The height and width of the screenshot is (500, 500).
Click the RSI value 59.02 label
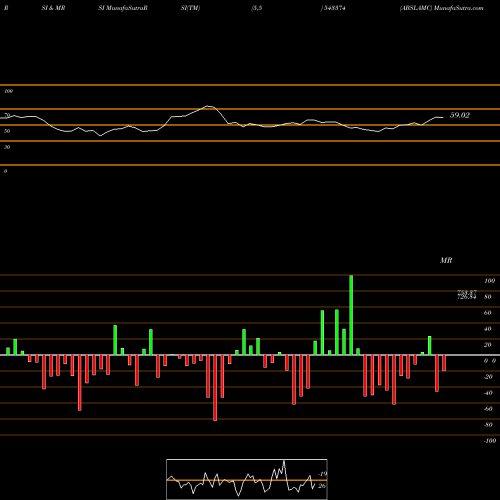tap(460, 115)
